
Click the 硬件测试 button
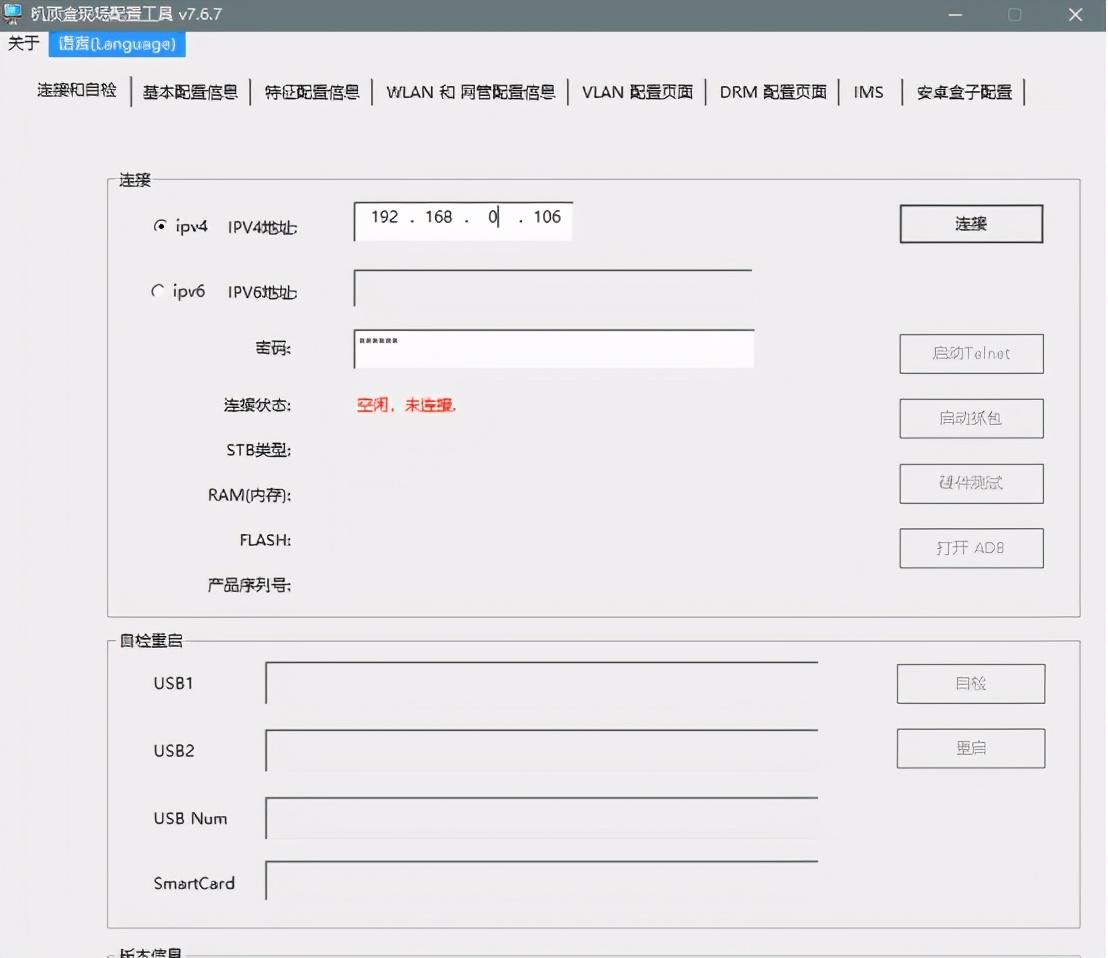coord(971,483)
